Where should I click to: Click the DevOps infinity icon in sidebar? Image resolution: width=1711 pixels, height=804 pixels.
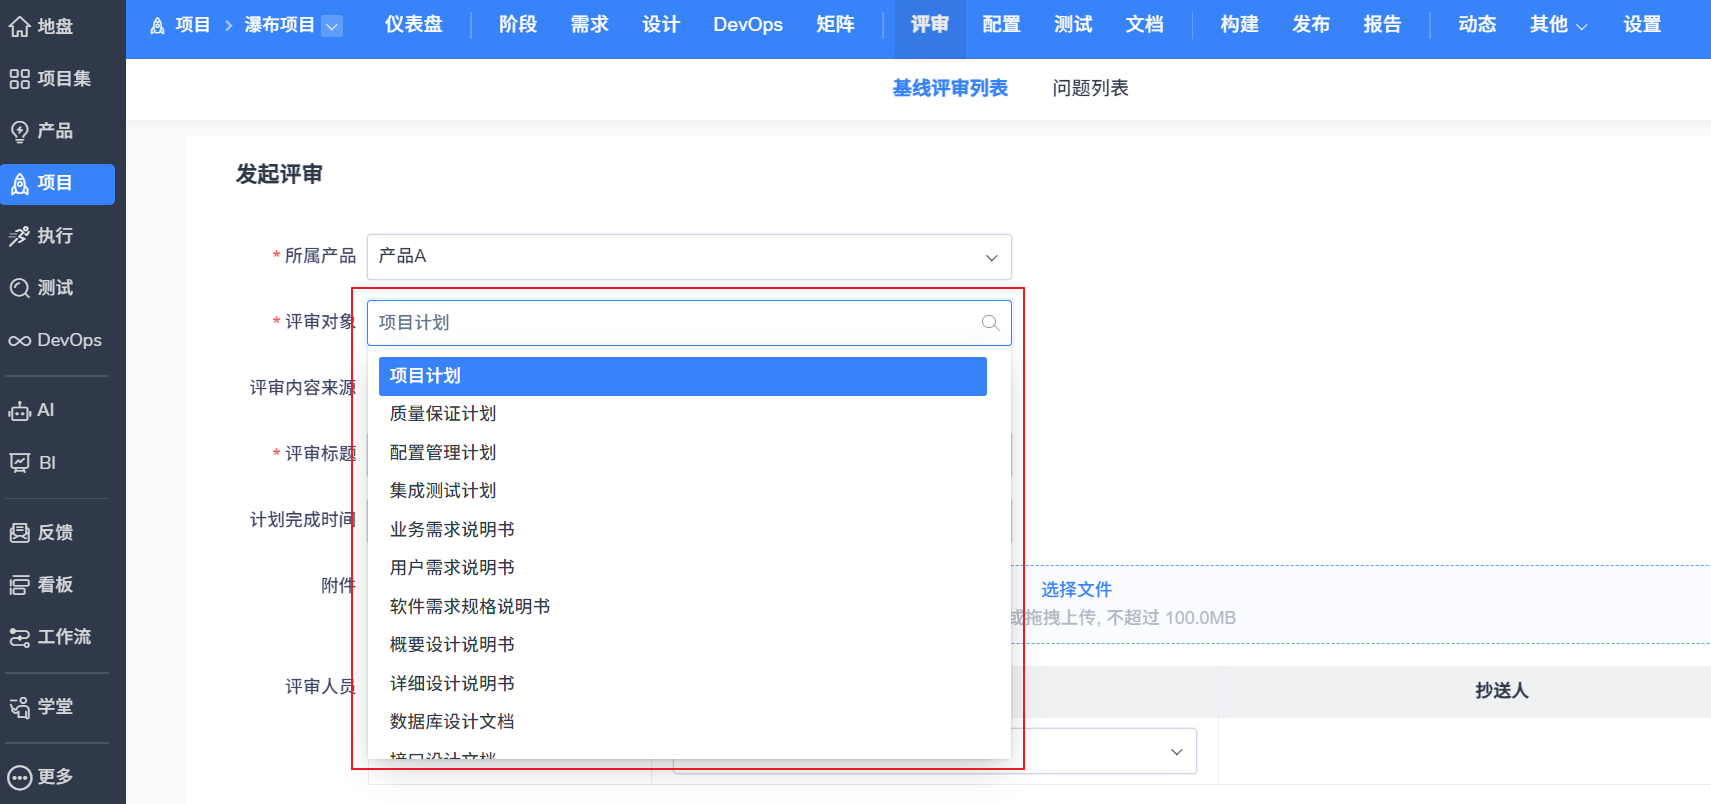(x=20, y=341)
